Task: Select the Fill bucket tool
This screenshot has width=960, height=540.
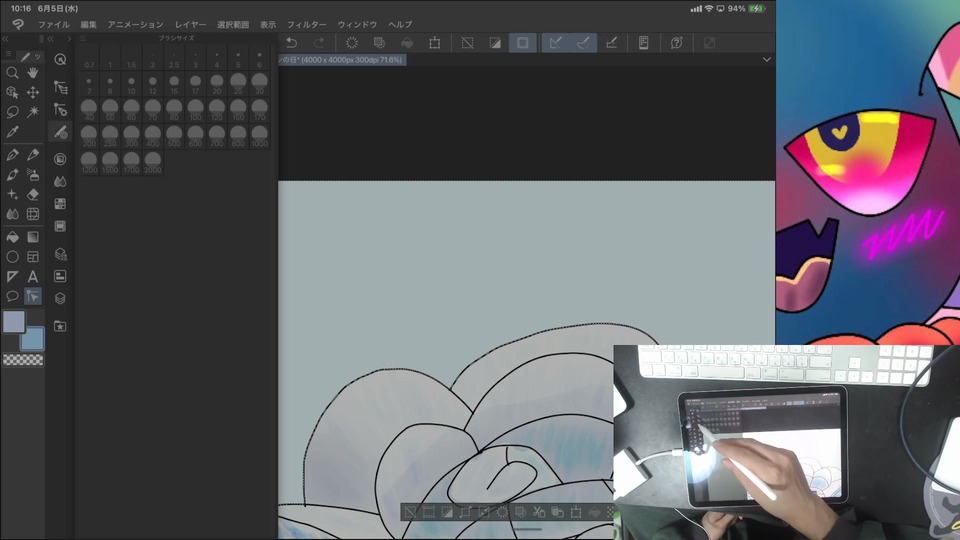Action: pyautogui.click(x=12, y=237)
